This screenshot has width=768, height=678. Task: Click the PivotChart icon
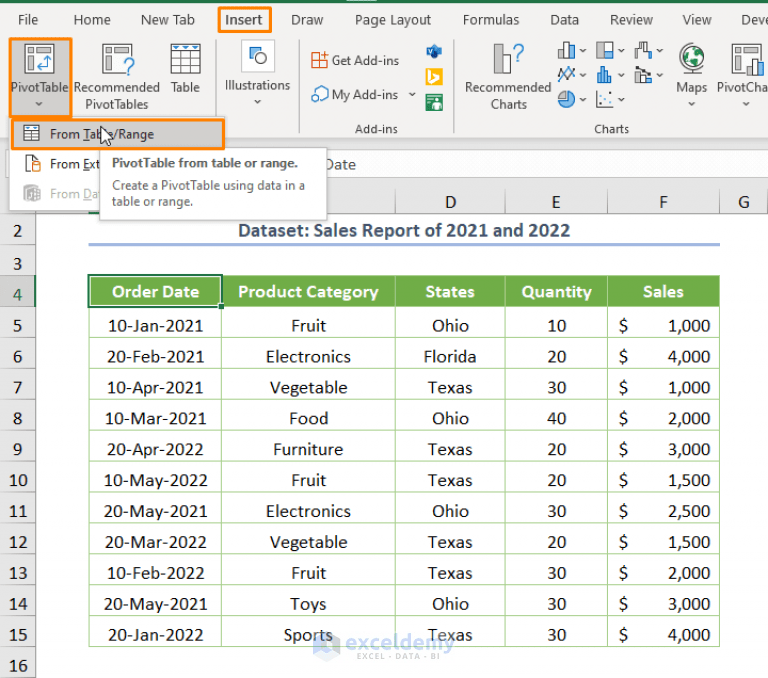(748, 59)
